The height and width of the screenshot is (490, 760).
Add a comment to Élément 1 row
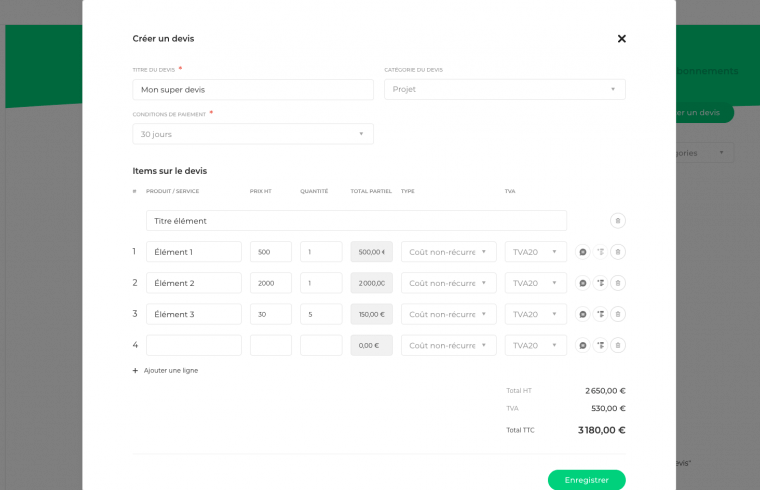click(x=583, y=252)
